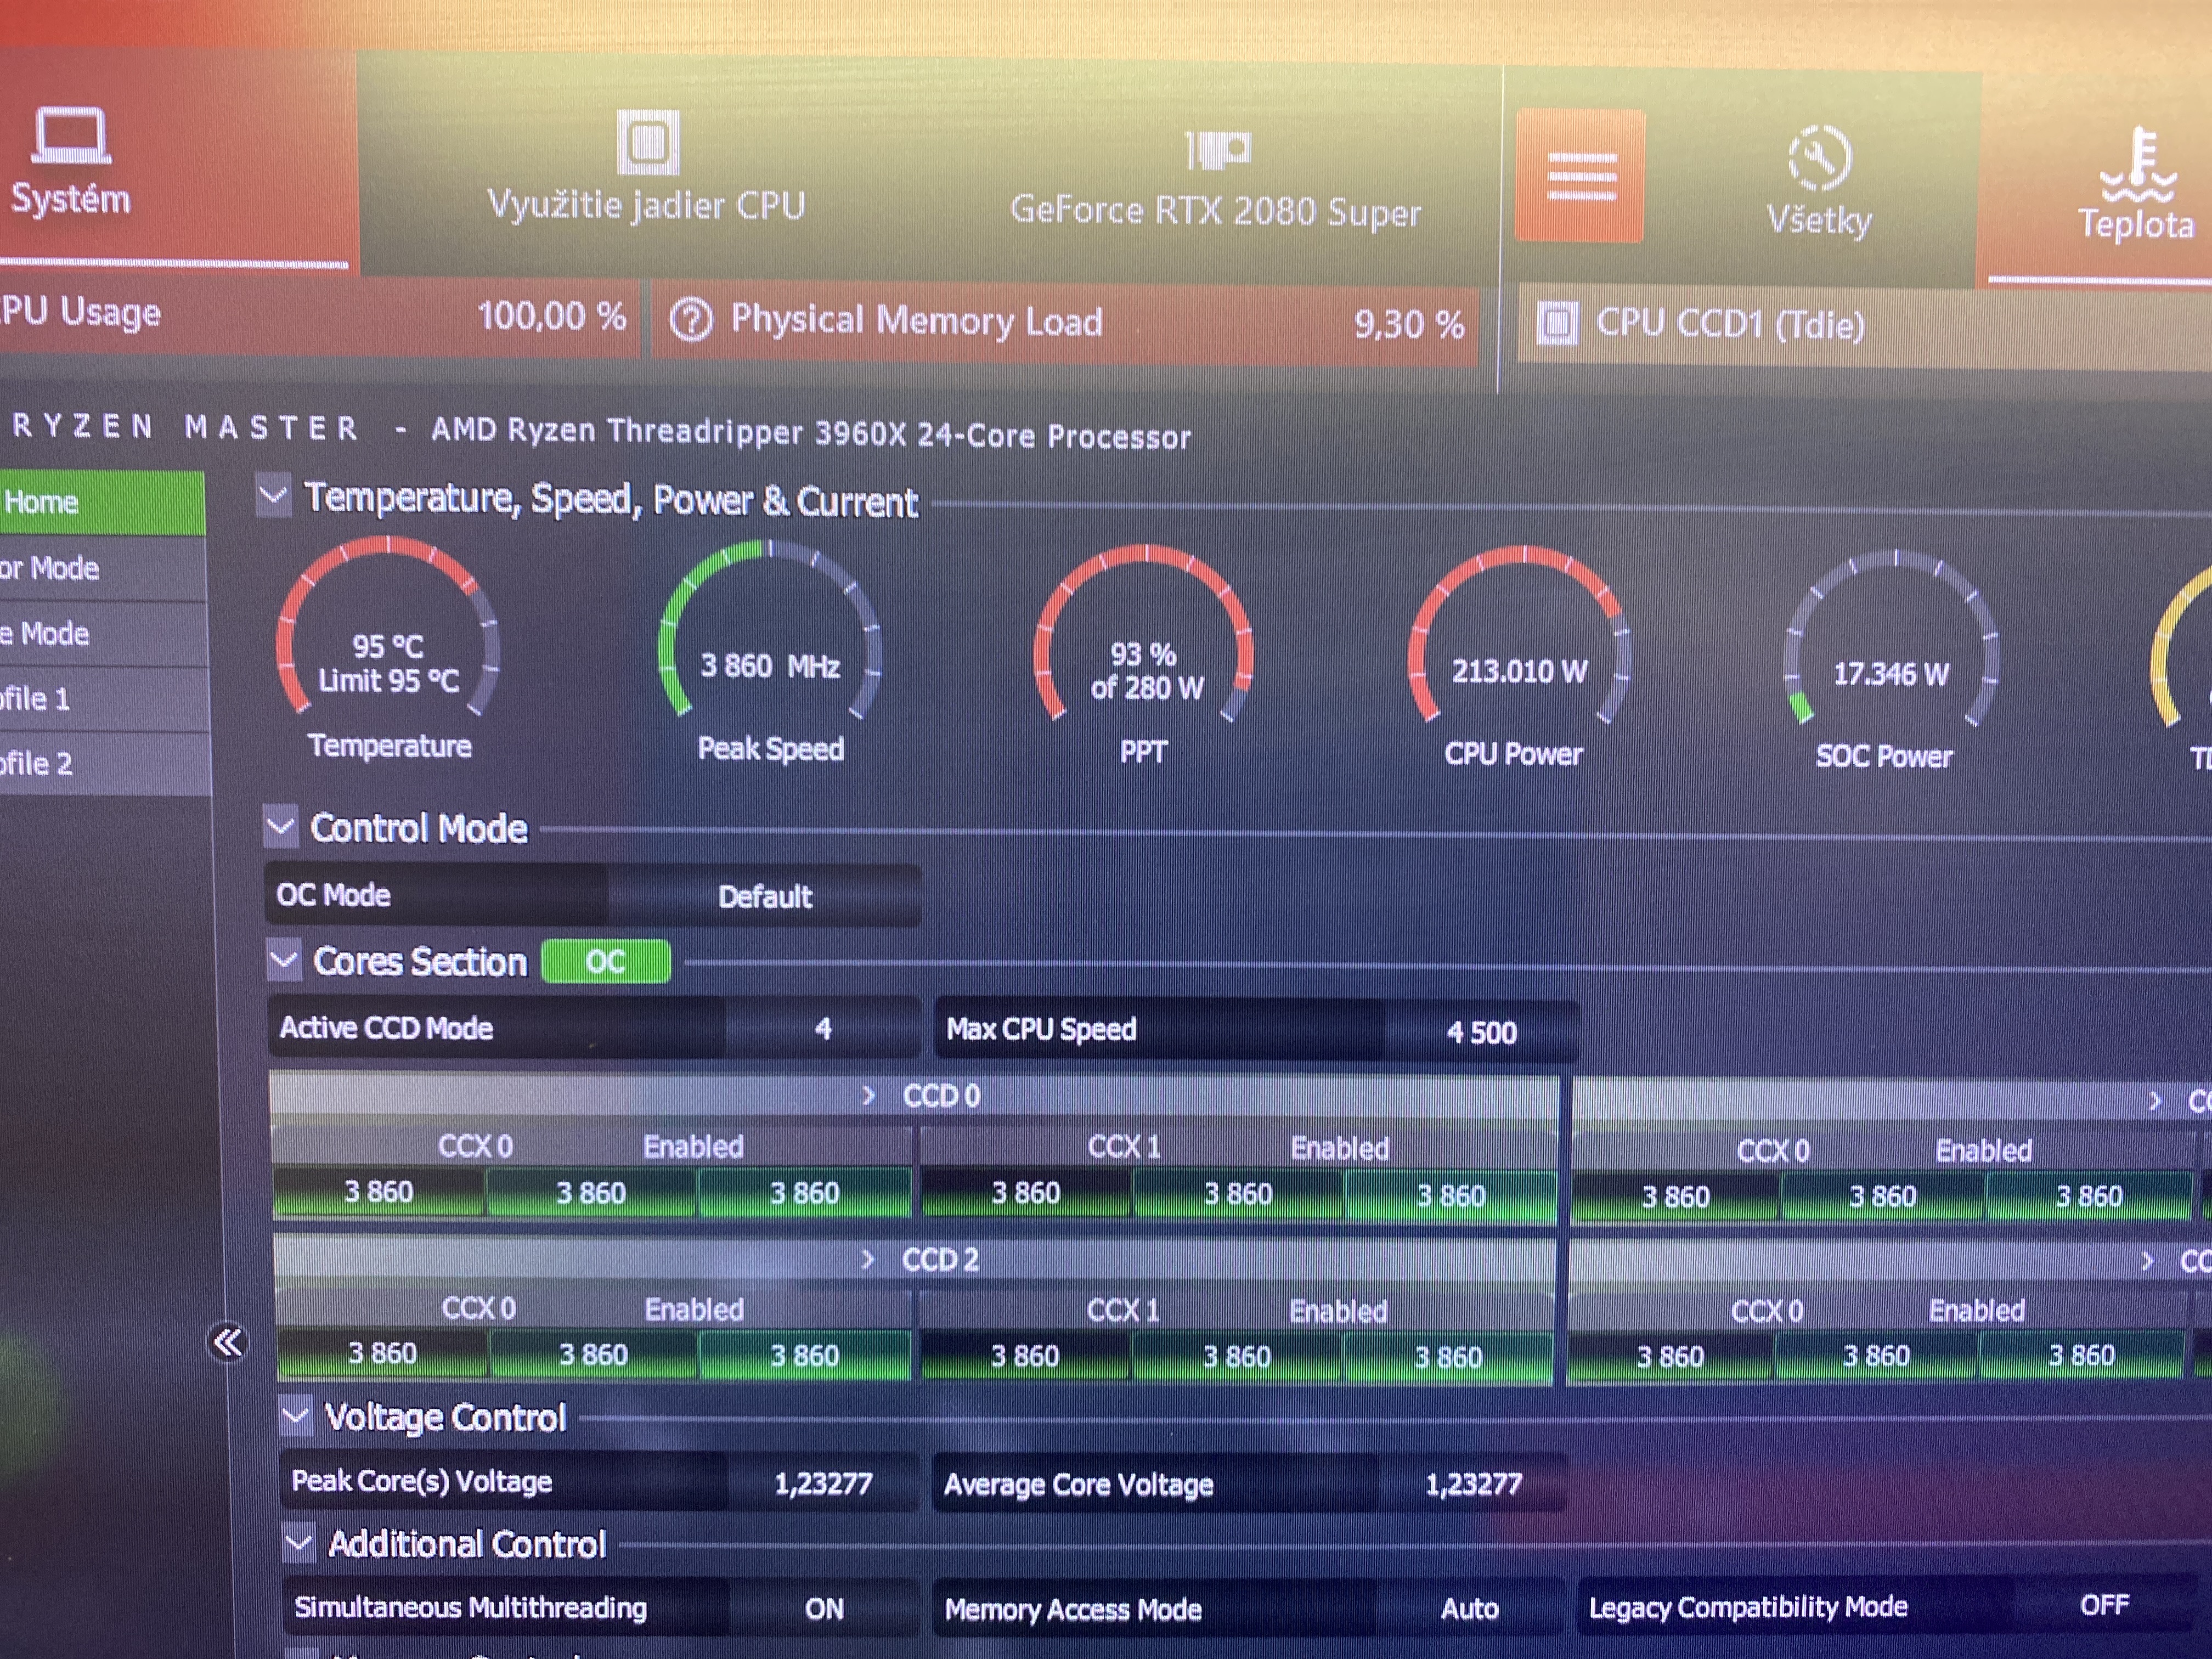The height and width of the screenshot is (1659, 2212).
Task: Click the AMD Ryzen Threadripper 3960X title text
Action: coord(811,433)
